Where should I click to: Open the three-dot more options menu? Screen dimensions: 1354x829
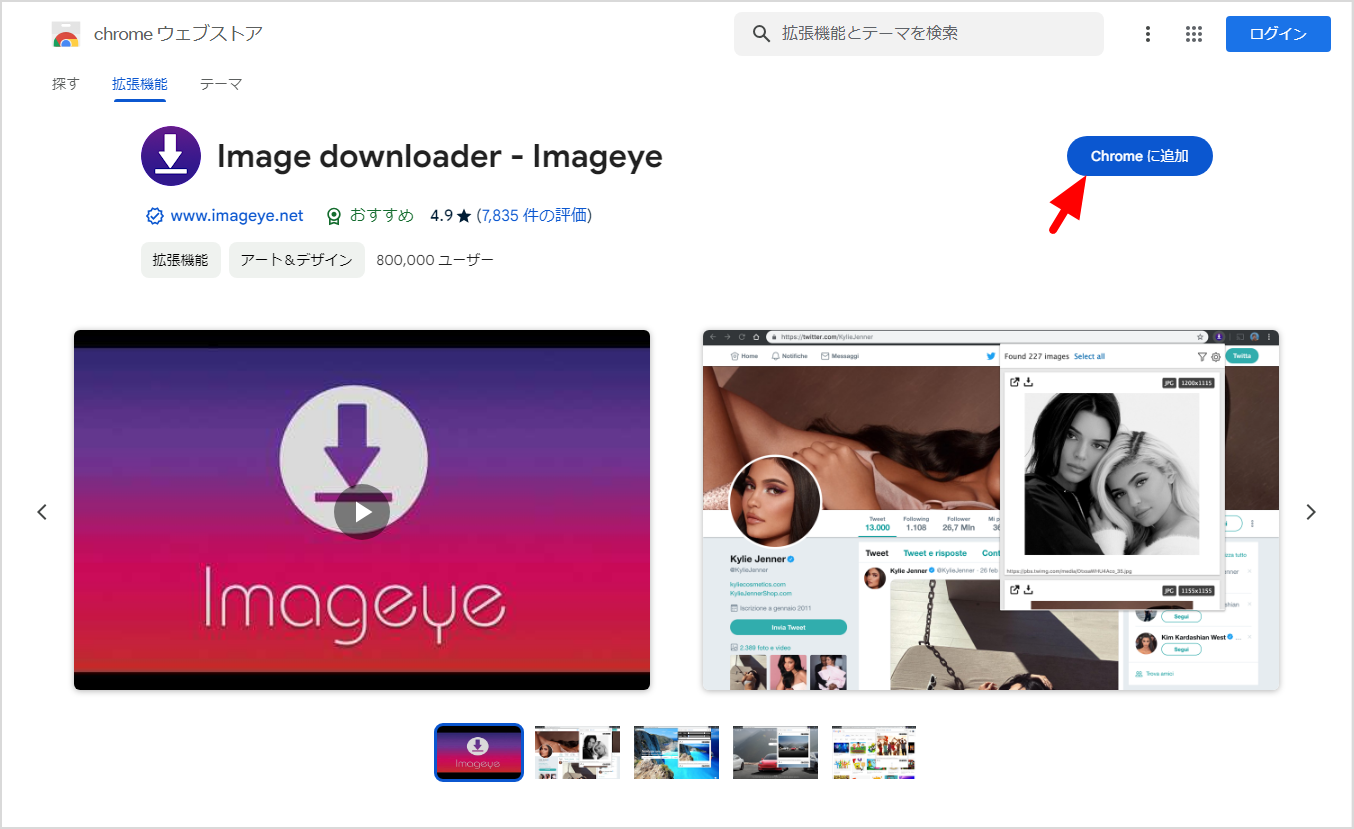1147,34
